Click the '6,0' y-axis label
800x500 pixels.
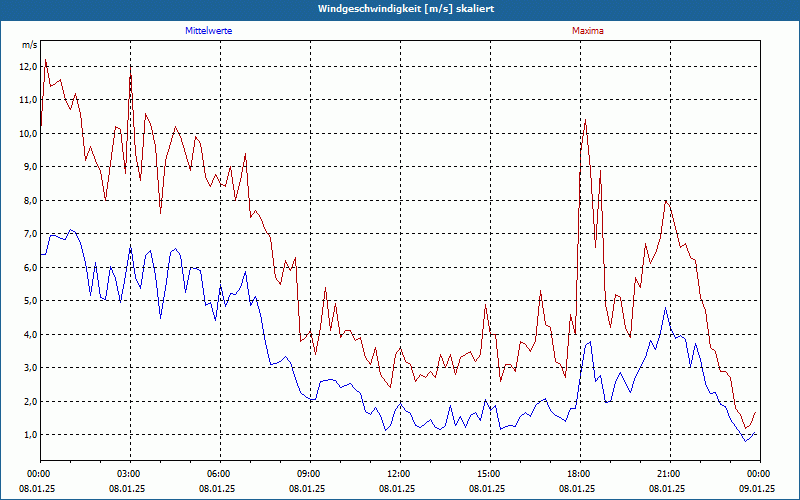[30, 267]
